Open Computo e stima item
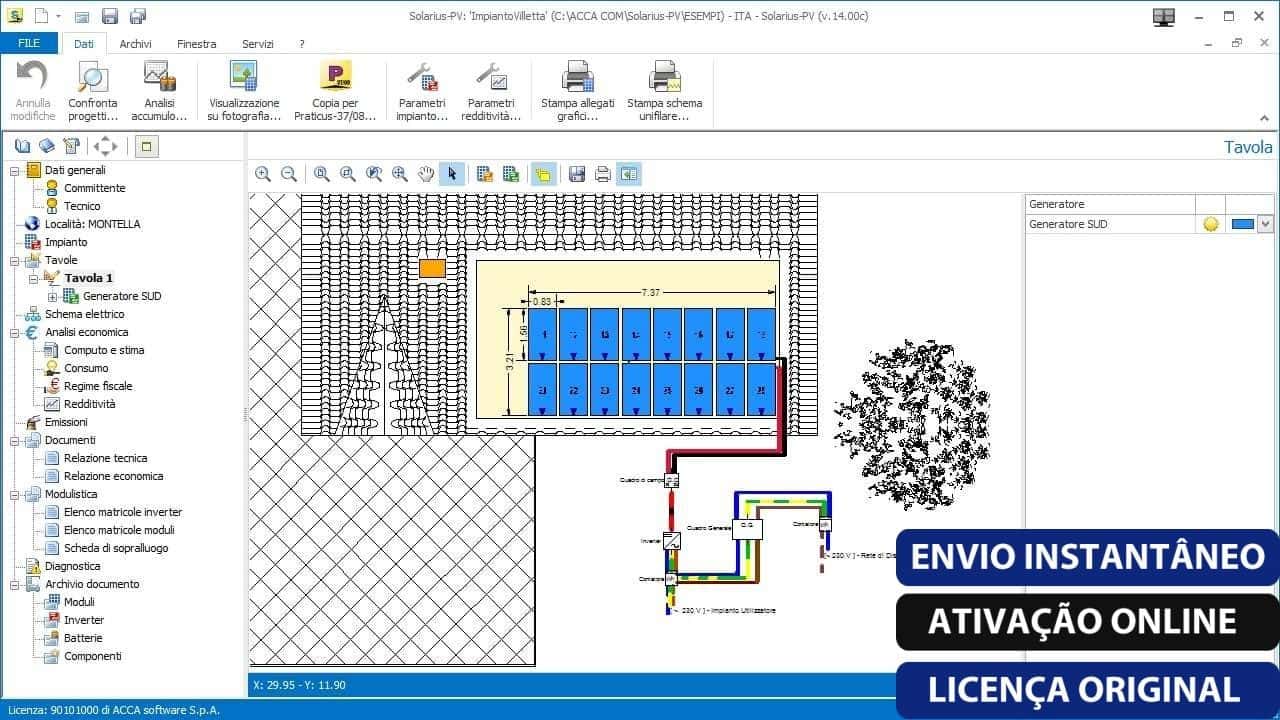Image resolution: width=1280 pixels, height=720 pixels. click(x=104, y=350)
